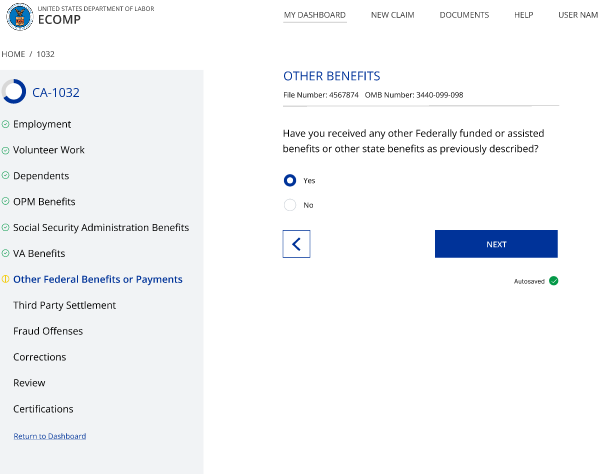Select the Yes radio button
The height and width of the screenshot is (474, 598).
pyautogui.click(x=290, y=180)
